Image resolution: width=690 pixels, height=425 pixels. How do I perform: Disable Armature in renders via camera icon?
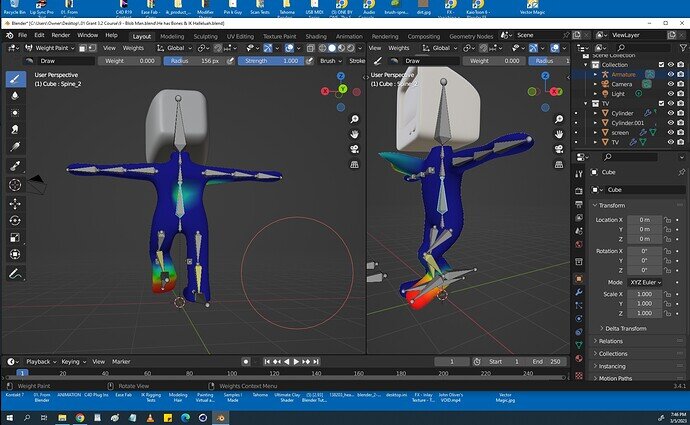[681, 74]
